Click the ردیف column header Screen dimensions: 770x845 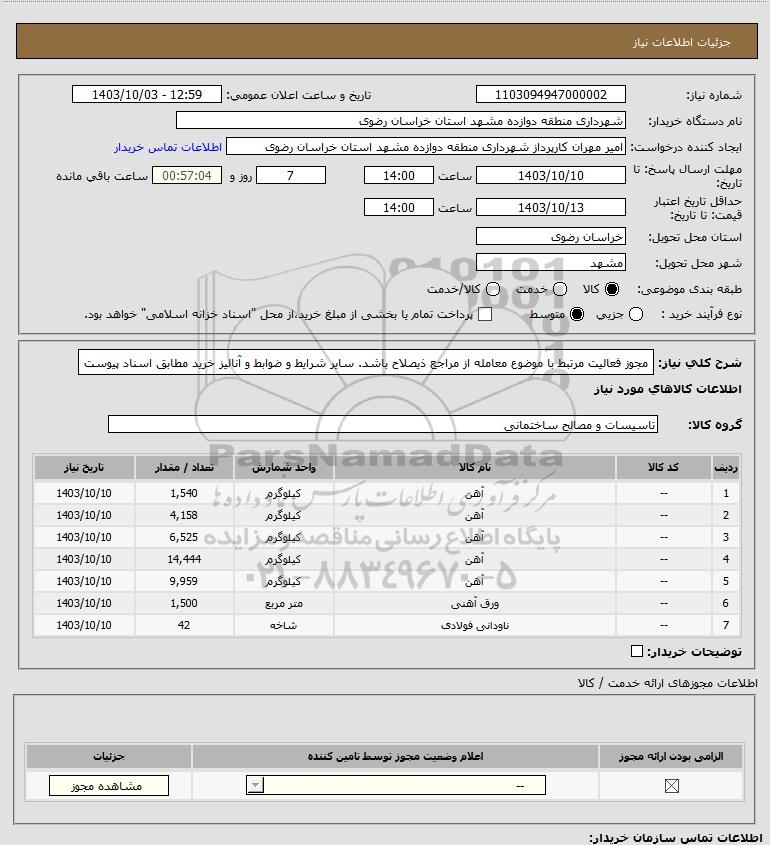click(x=725, y=467)
